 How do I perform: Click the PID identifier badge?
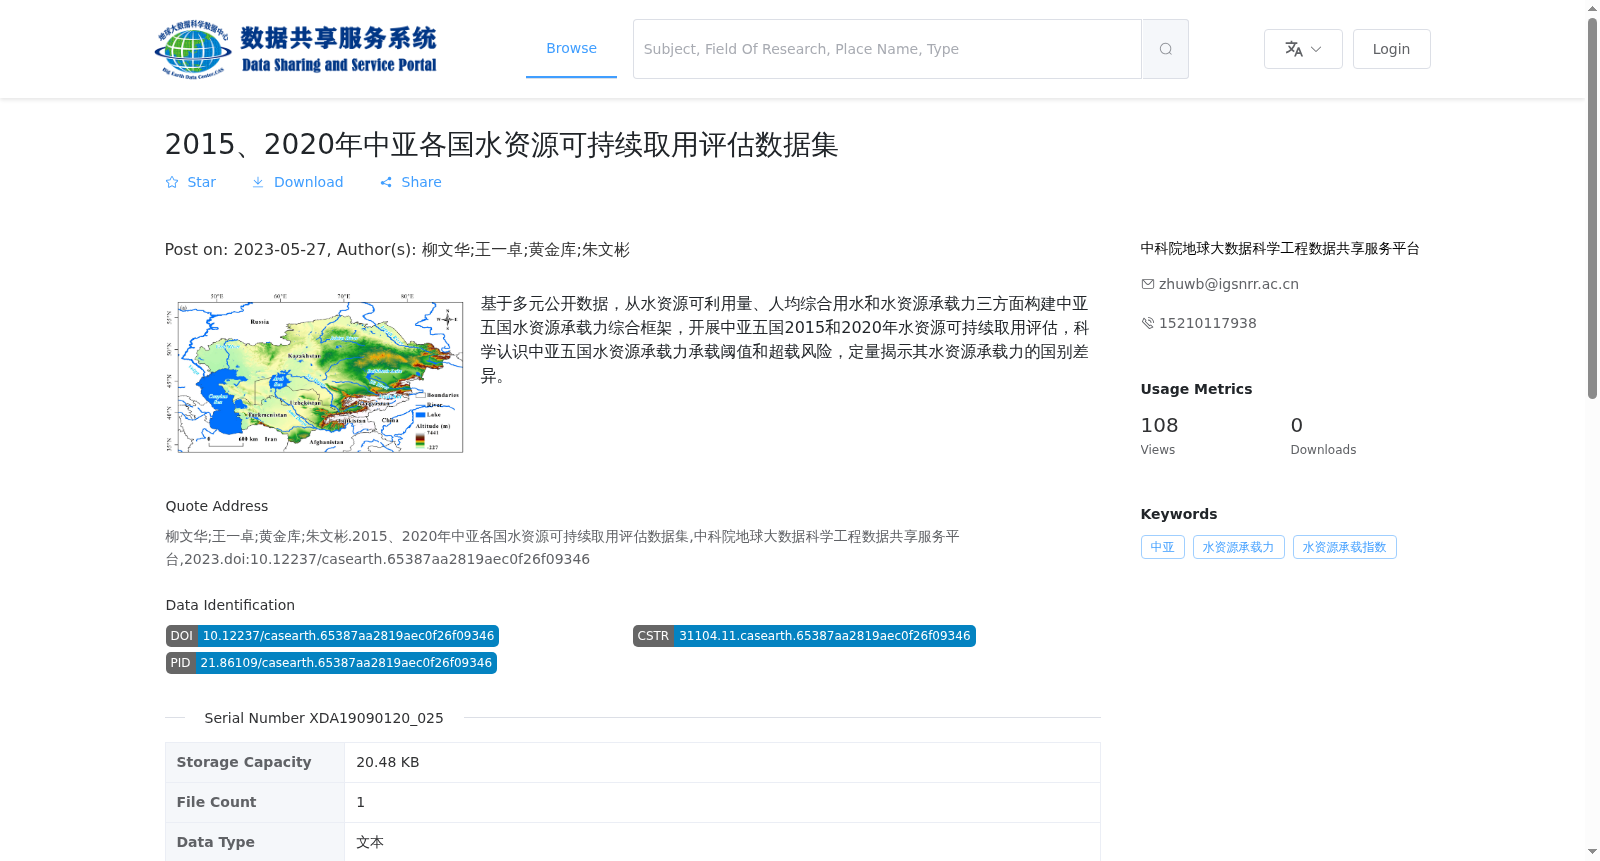click(331, 663)
